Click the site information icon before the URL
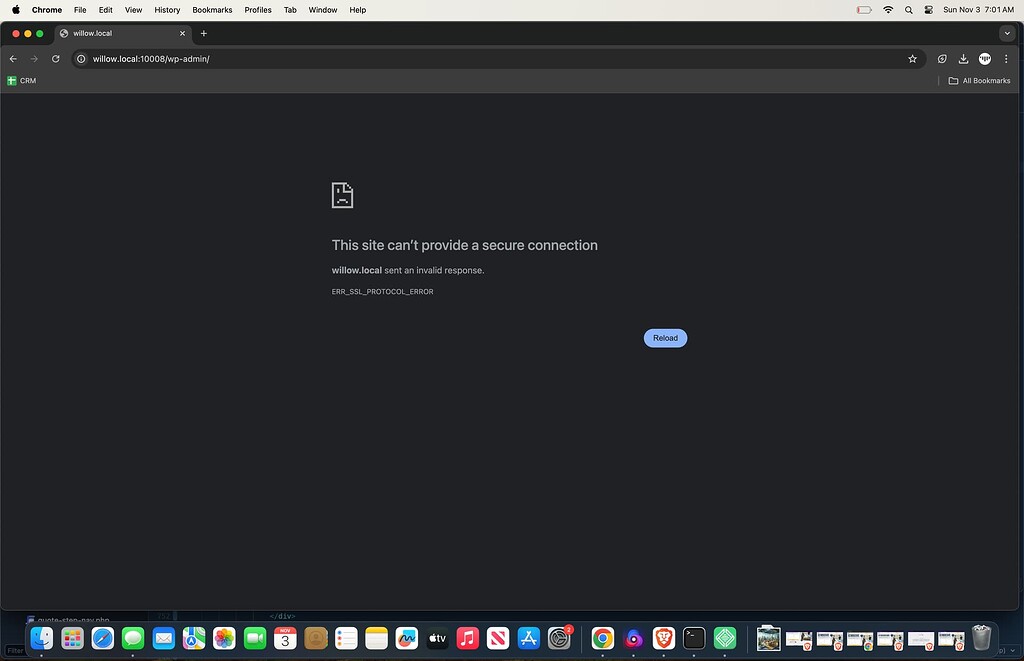This screenshot has height=661, width=1024. pos(81,59)
